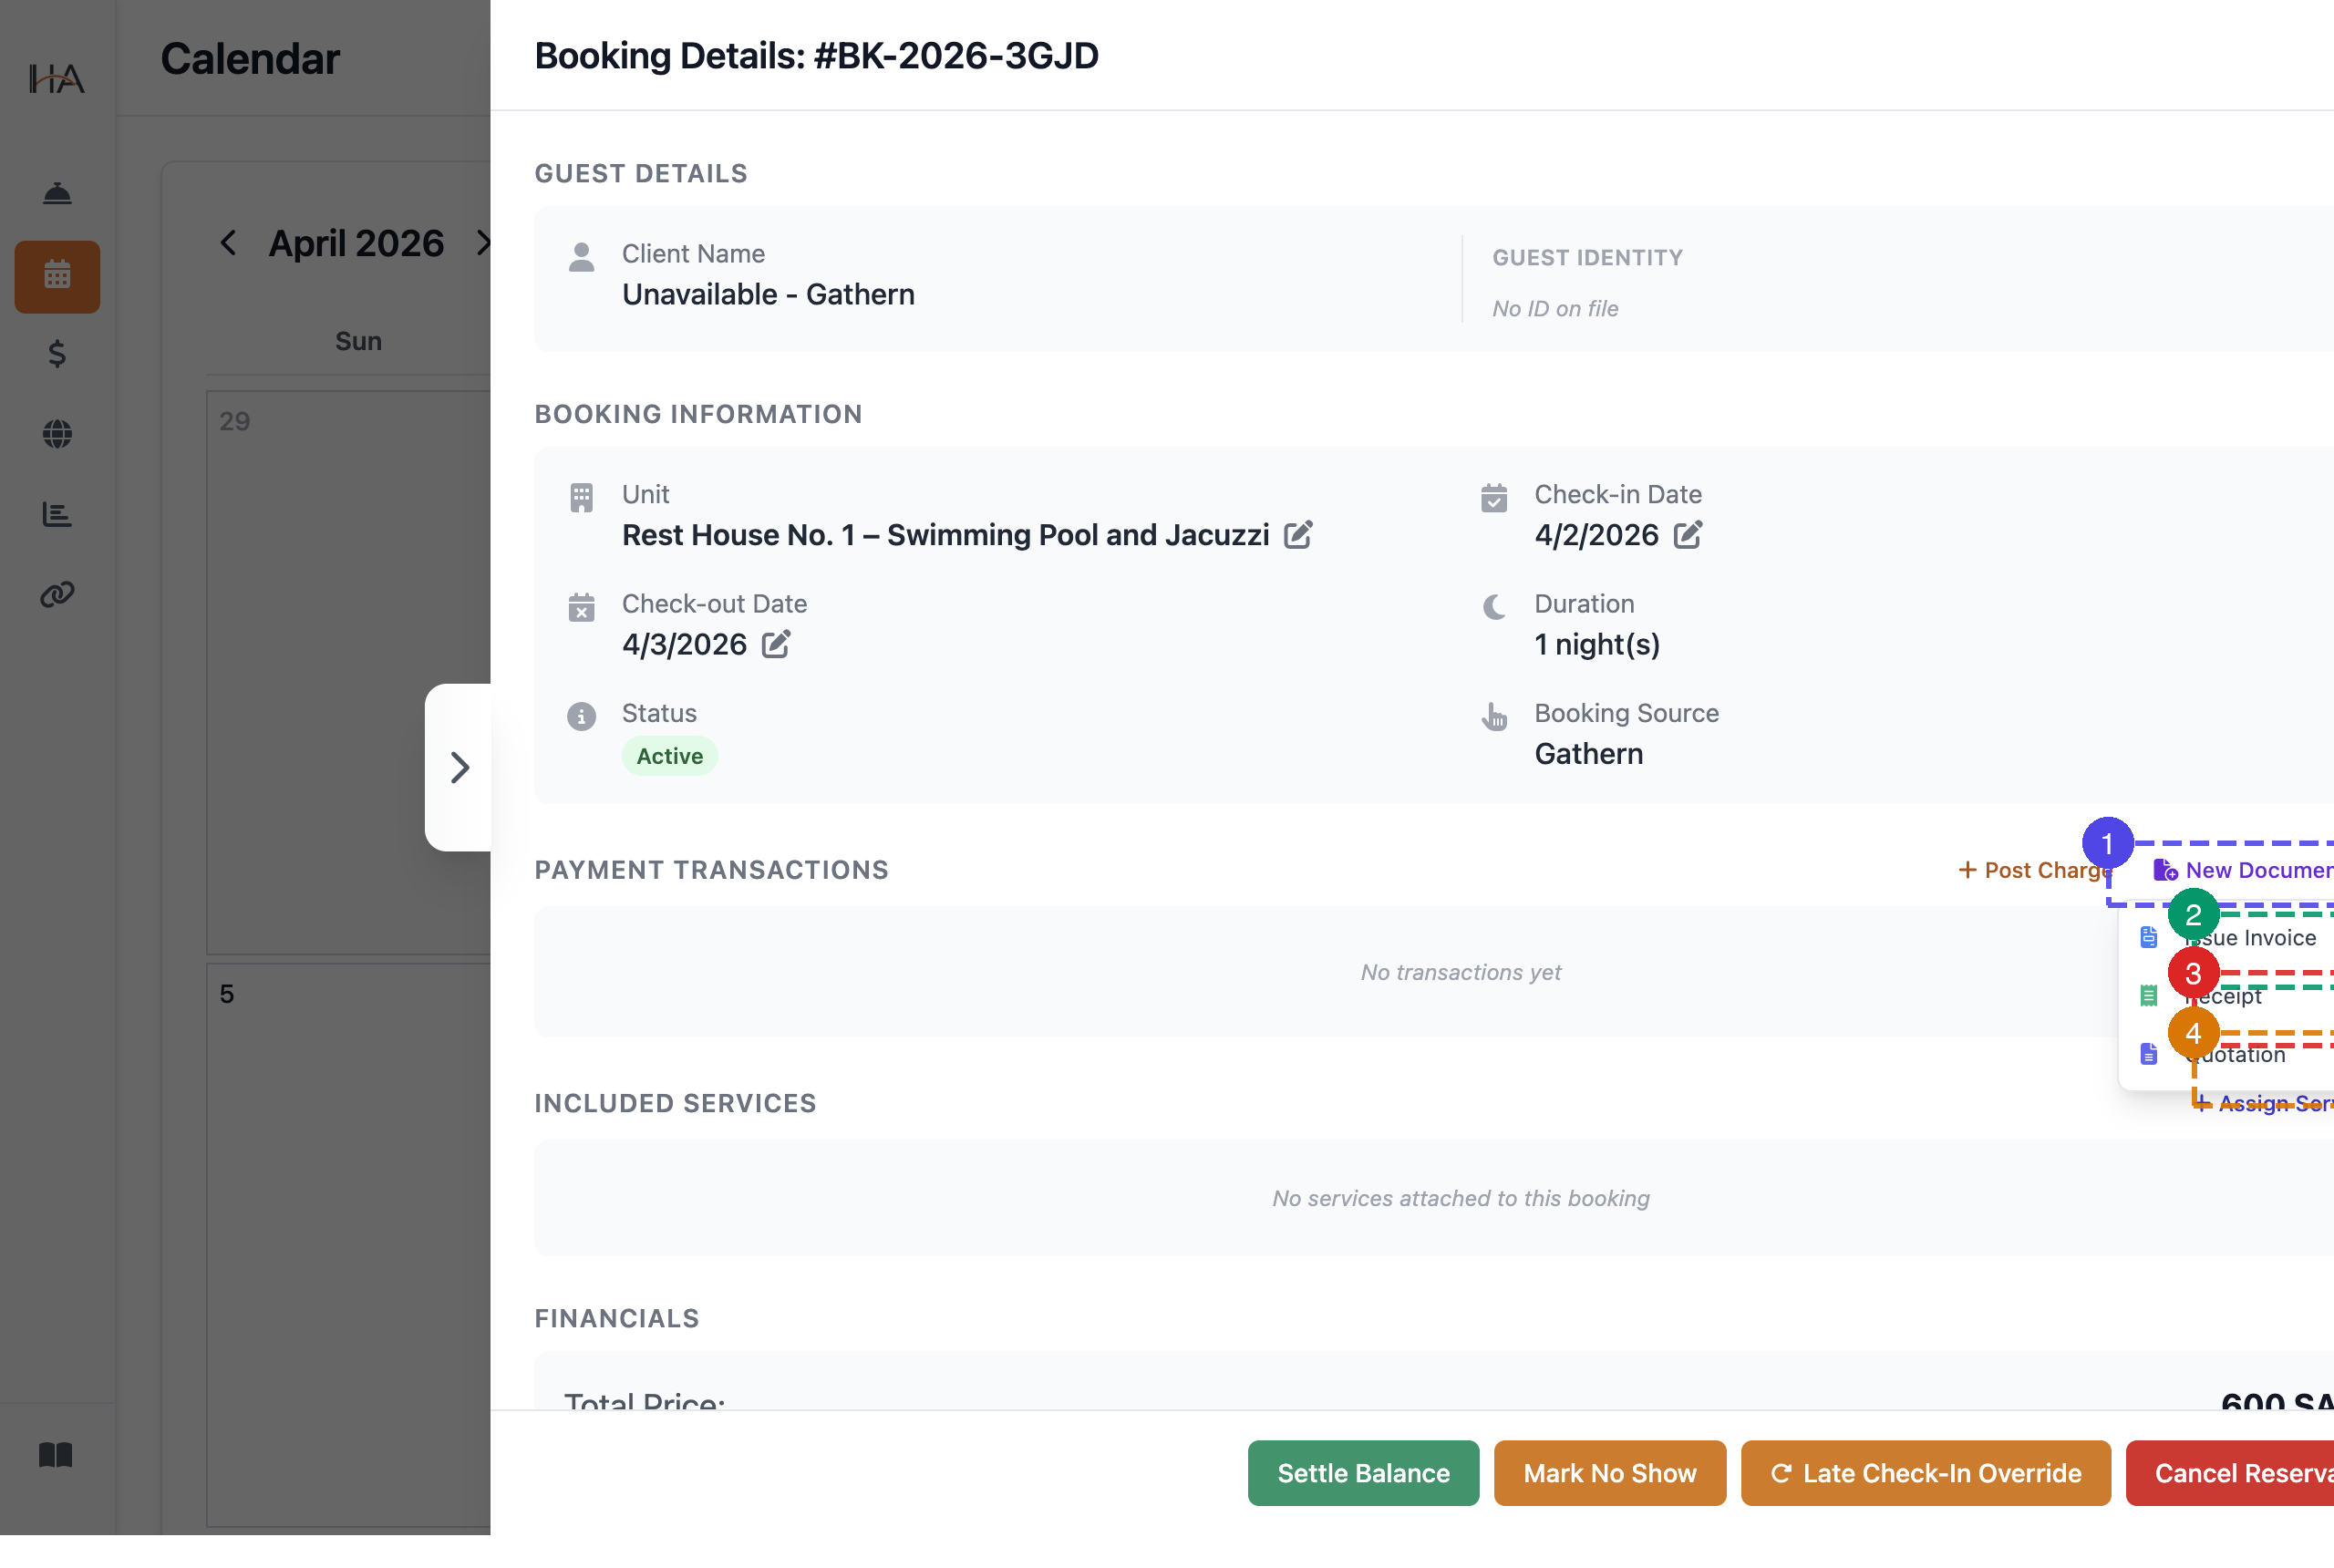The height and width of the screenshot is (1568, 2334).
Task: Click the Gathern booking source value
Action: (1588, 753)
